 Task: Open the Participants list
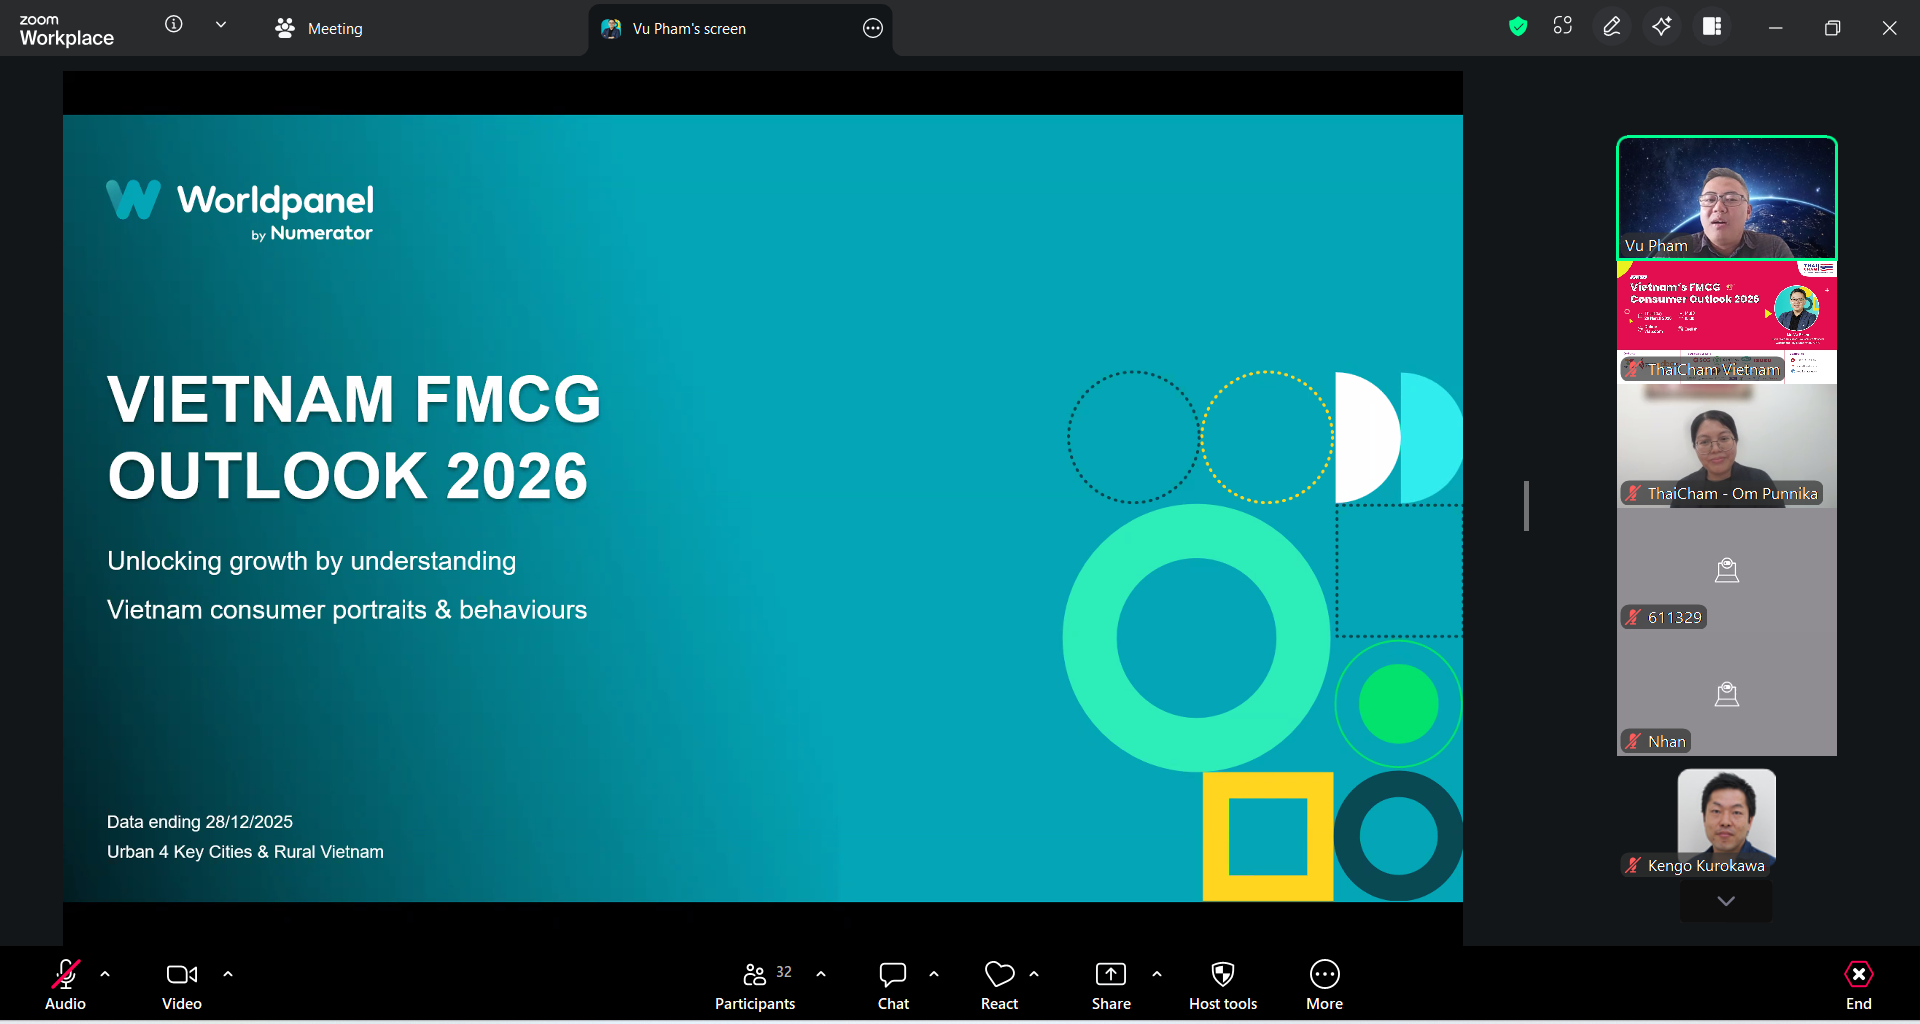coord(755,985)
